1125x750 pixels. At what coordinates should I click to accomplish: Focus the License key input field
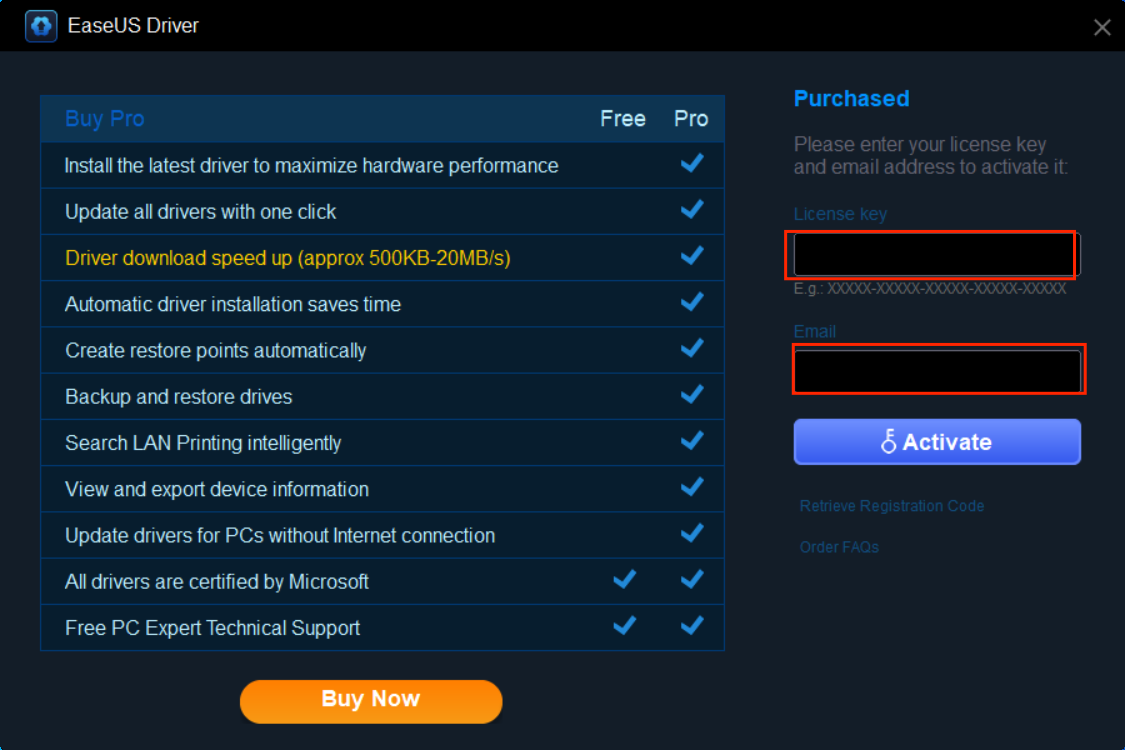click(x=934, y=255)
